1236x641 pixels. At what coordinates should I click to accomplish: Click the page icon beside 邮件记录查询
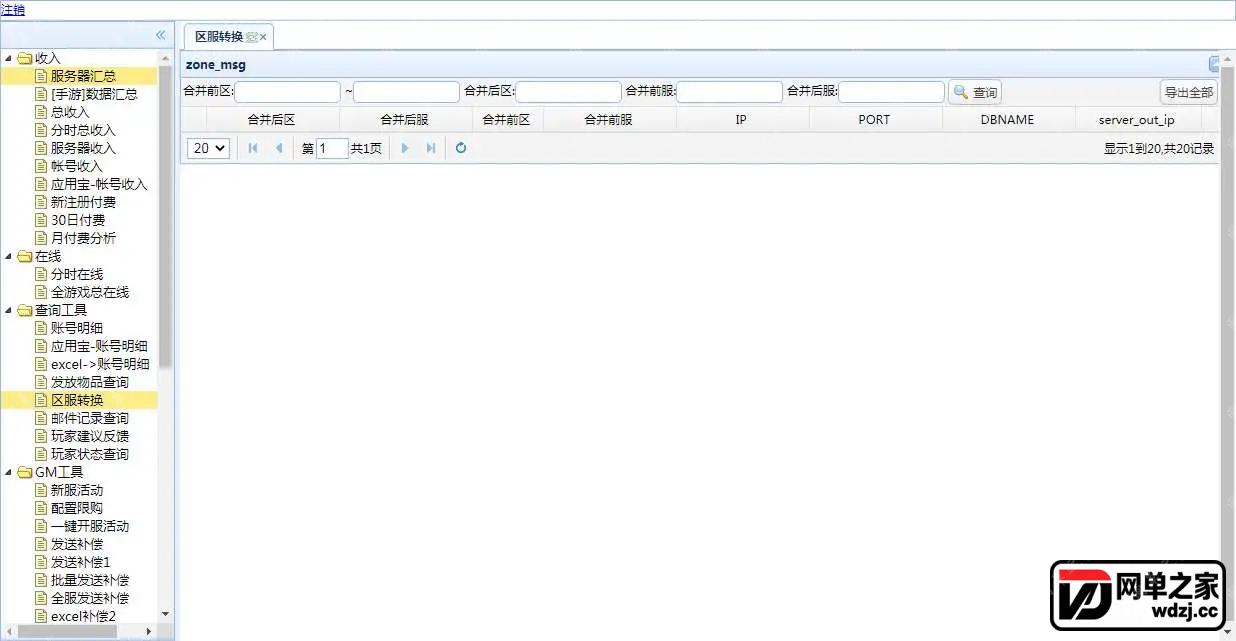pos(41,418)
